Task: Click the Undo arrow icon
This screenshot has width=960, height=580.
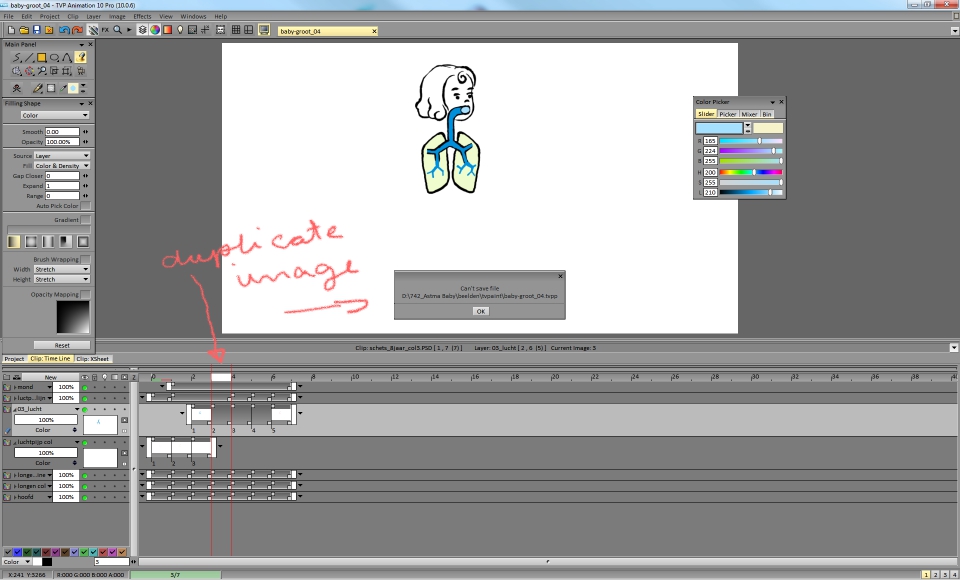Action: 64,30
